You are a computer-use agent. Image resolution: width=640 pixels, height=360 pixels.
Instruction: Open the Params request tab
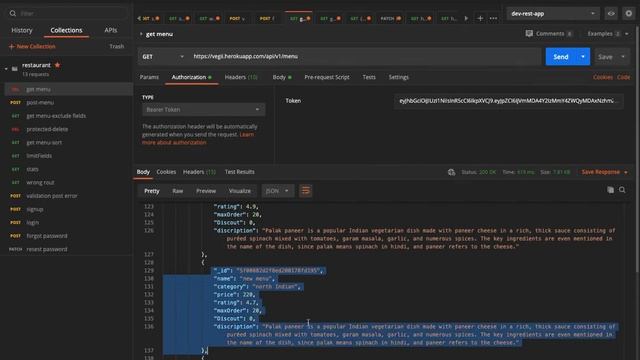click(149, 77)
